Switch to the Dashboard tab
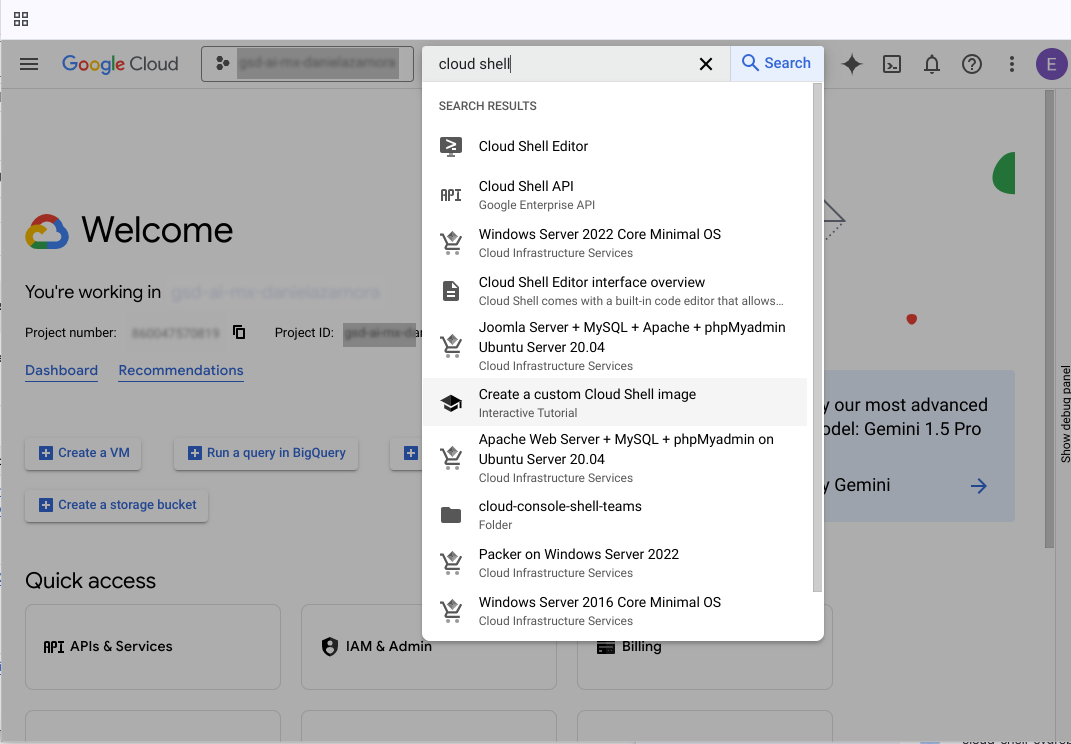This screenshot has height=744, width=1071. (x=61, y=370)
